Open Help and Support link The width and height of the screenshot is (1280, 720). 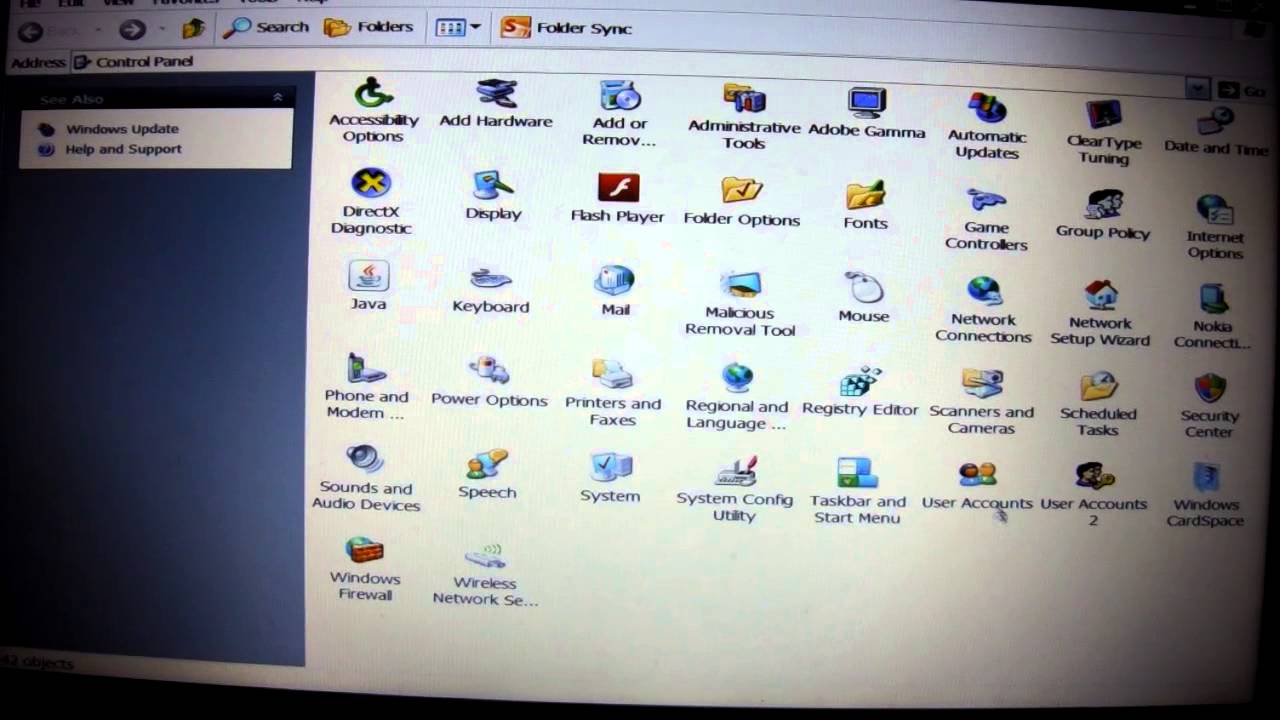click(x=123, y=149)
